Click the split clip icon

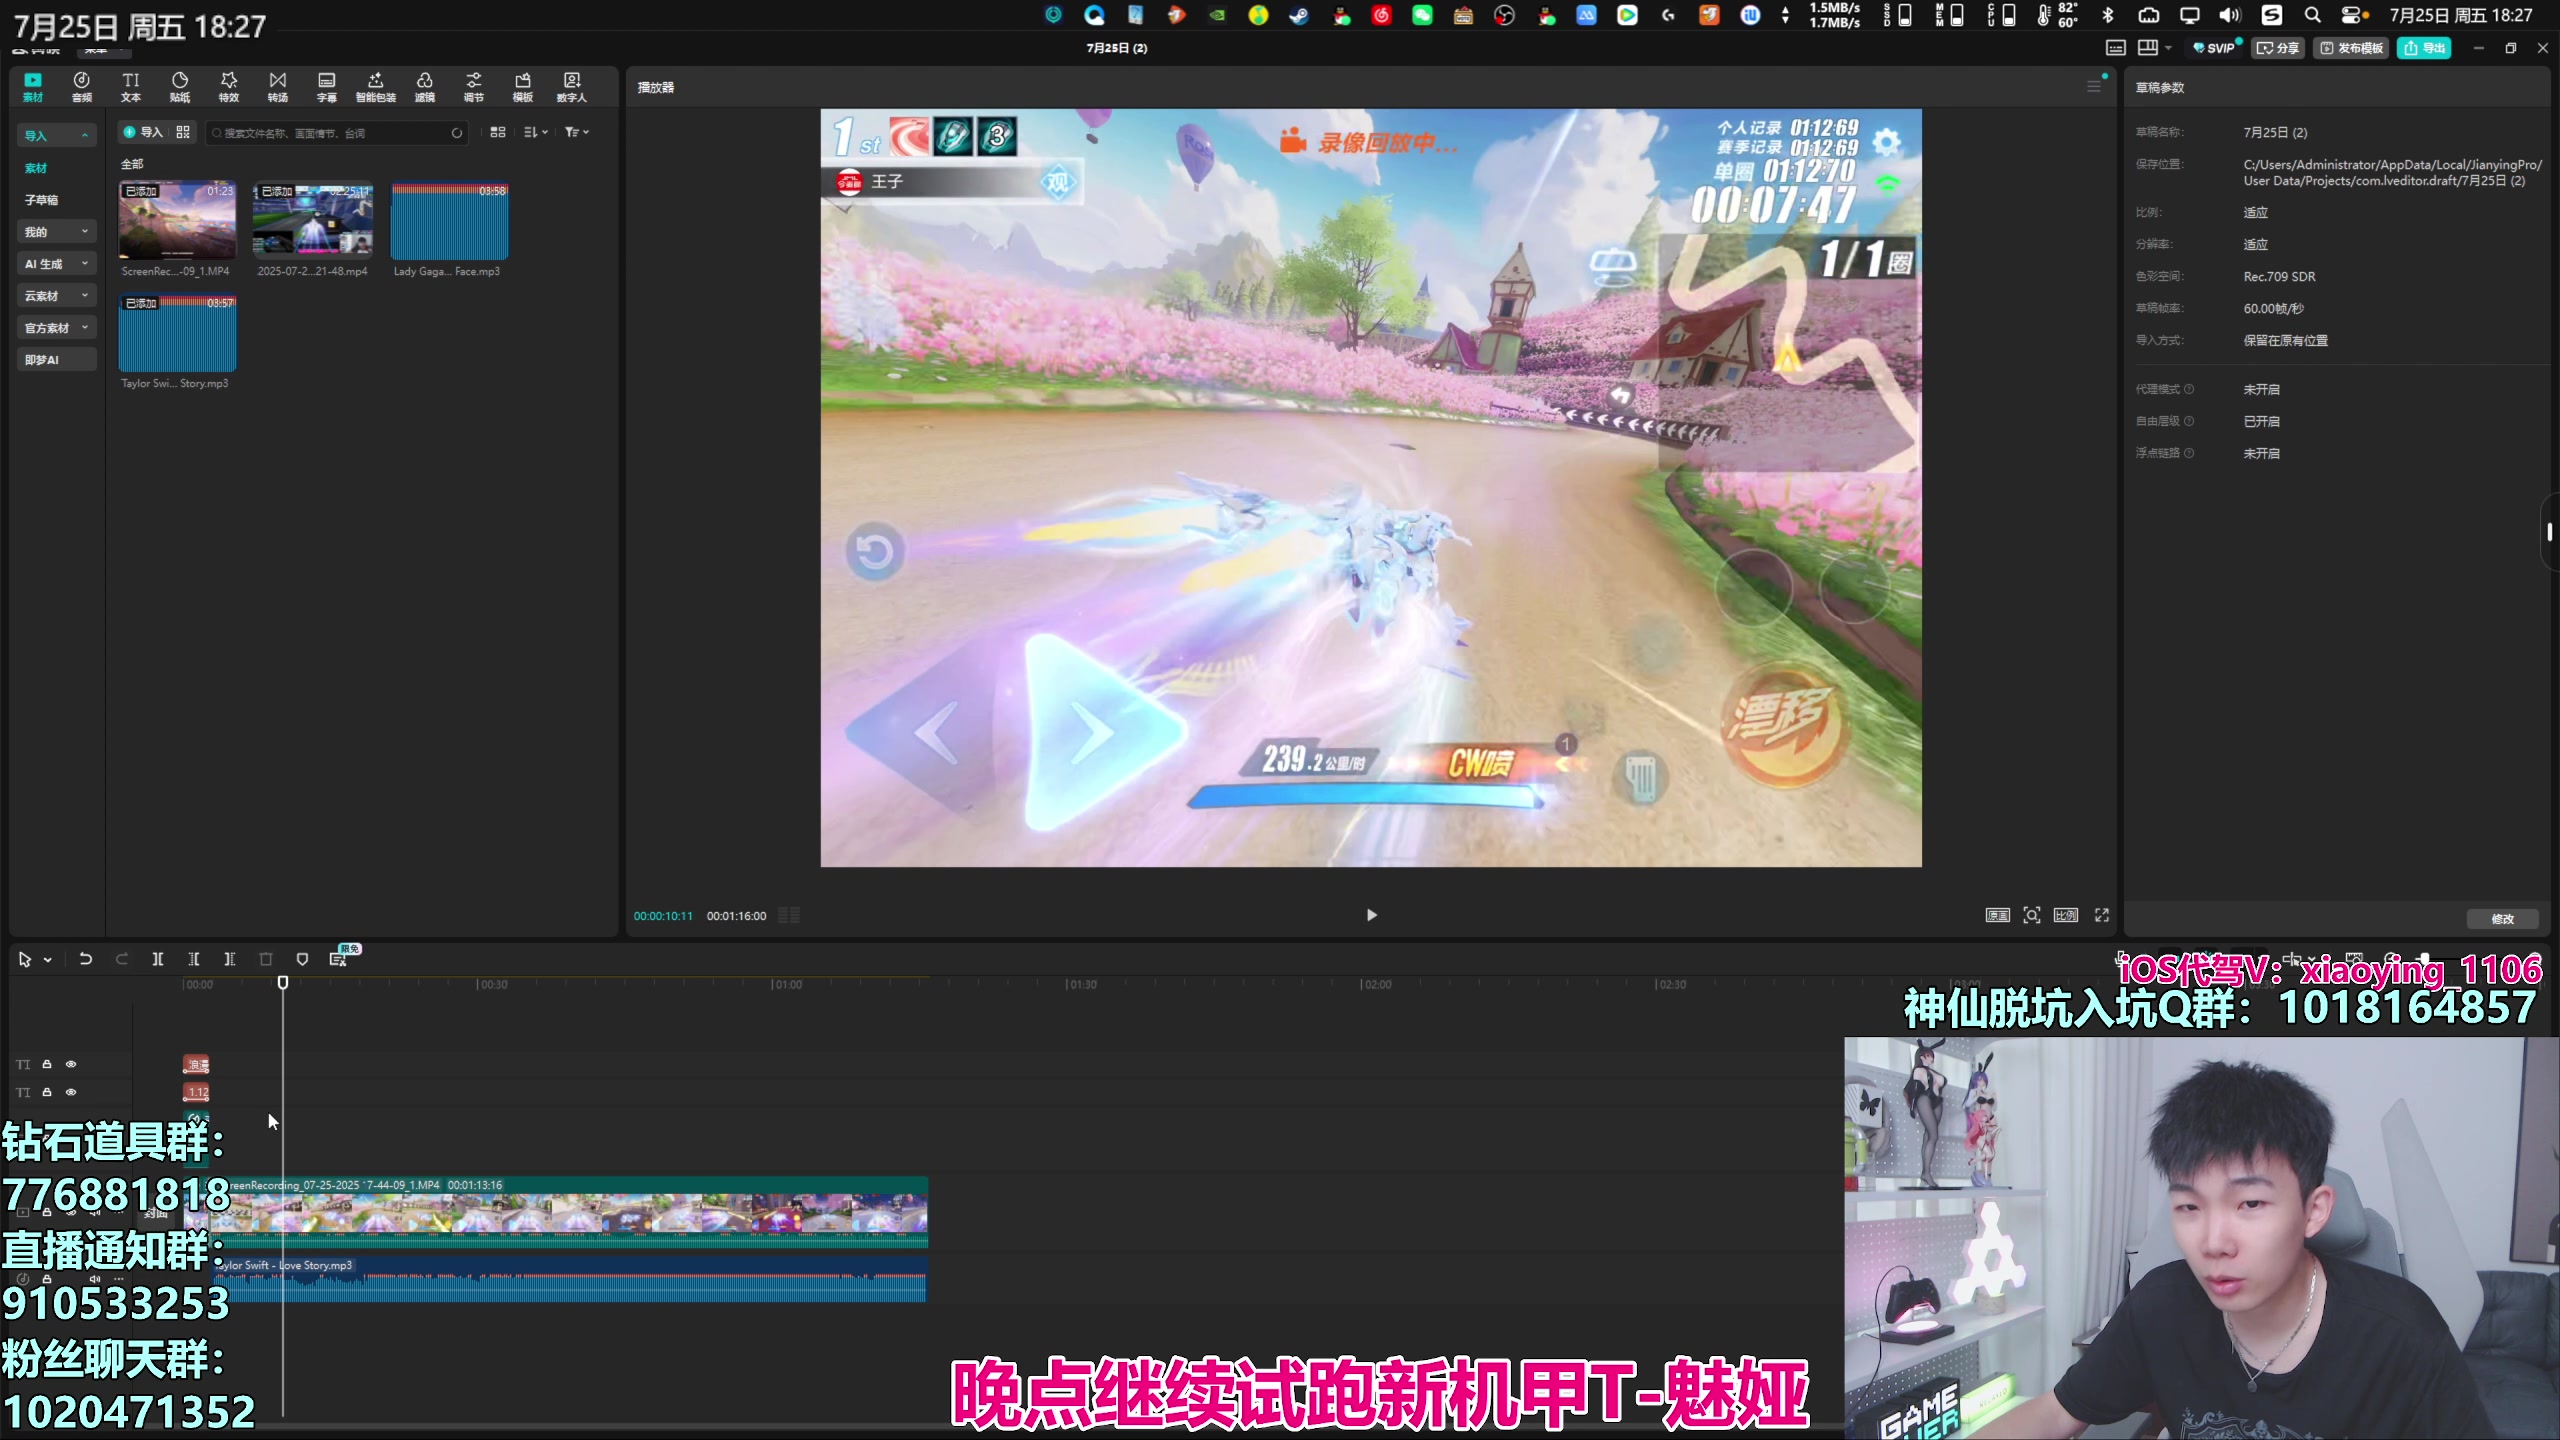pyautogui.click(x=158, y=959)
